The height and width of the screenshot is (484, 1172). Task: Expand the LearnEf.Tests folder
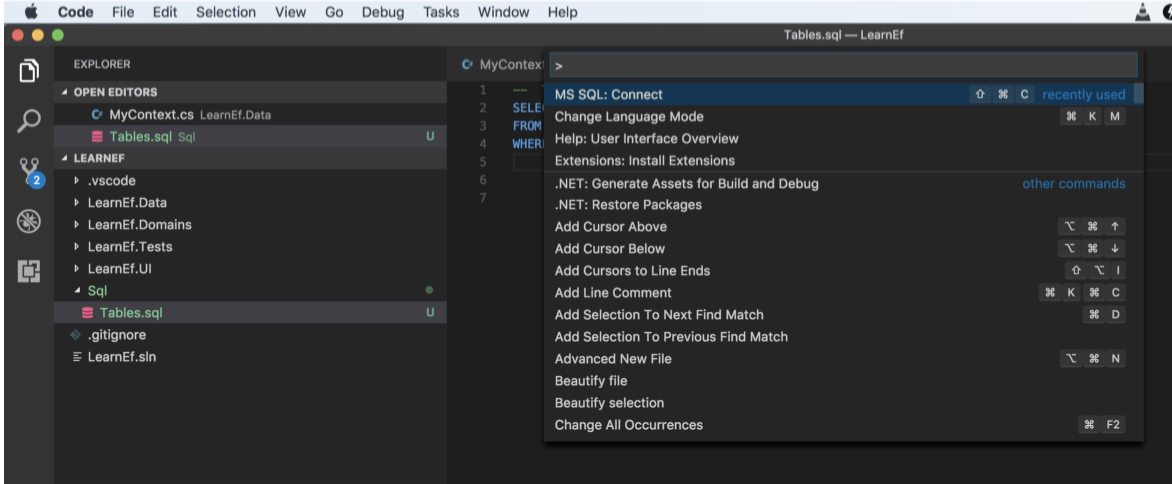coord(76,246)
